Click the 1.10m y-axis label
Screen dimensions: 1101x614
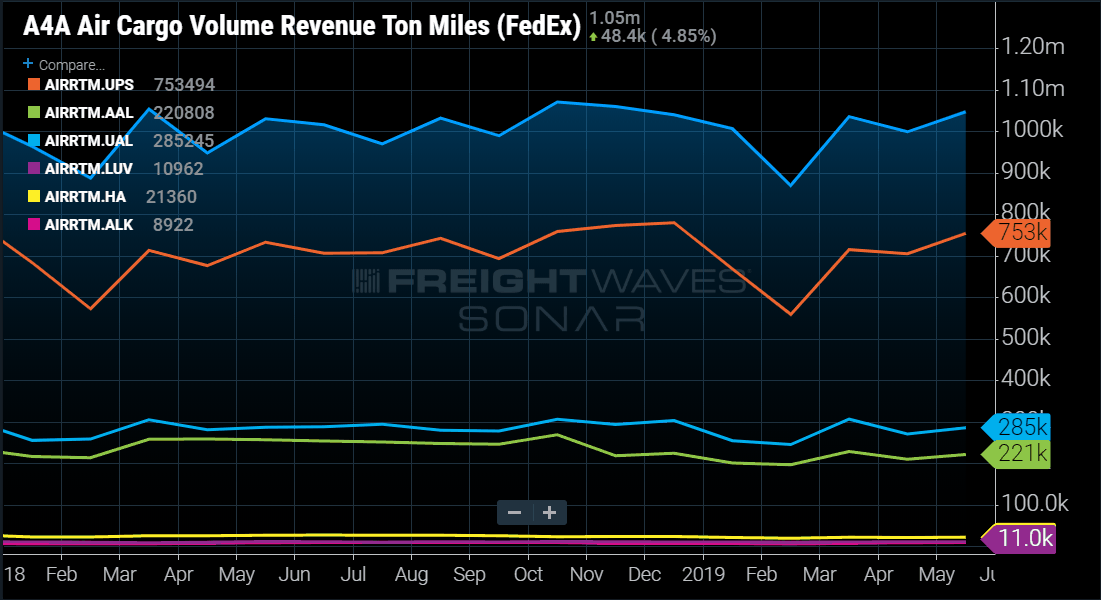coord(1033,89)
